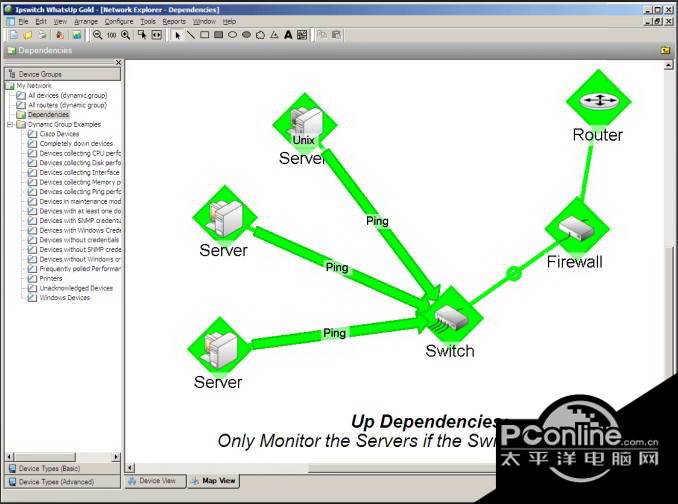Click left arrow of map horizontal scrollbar

[x=130, y=468]
